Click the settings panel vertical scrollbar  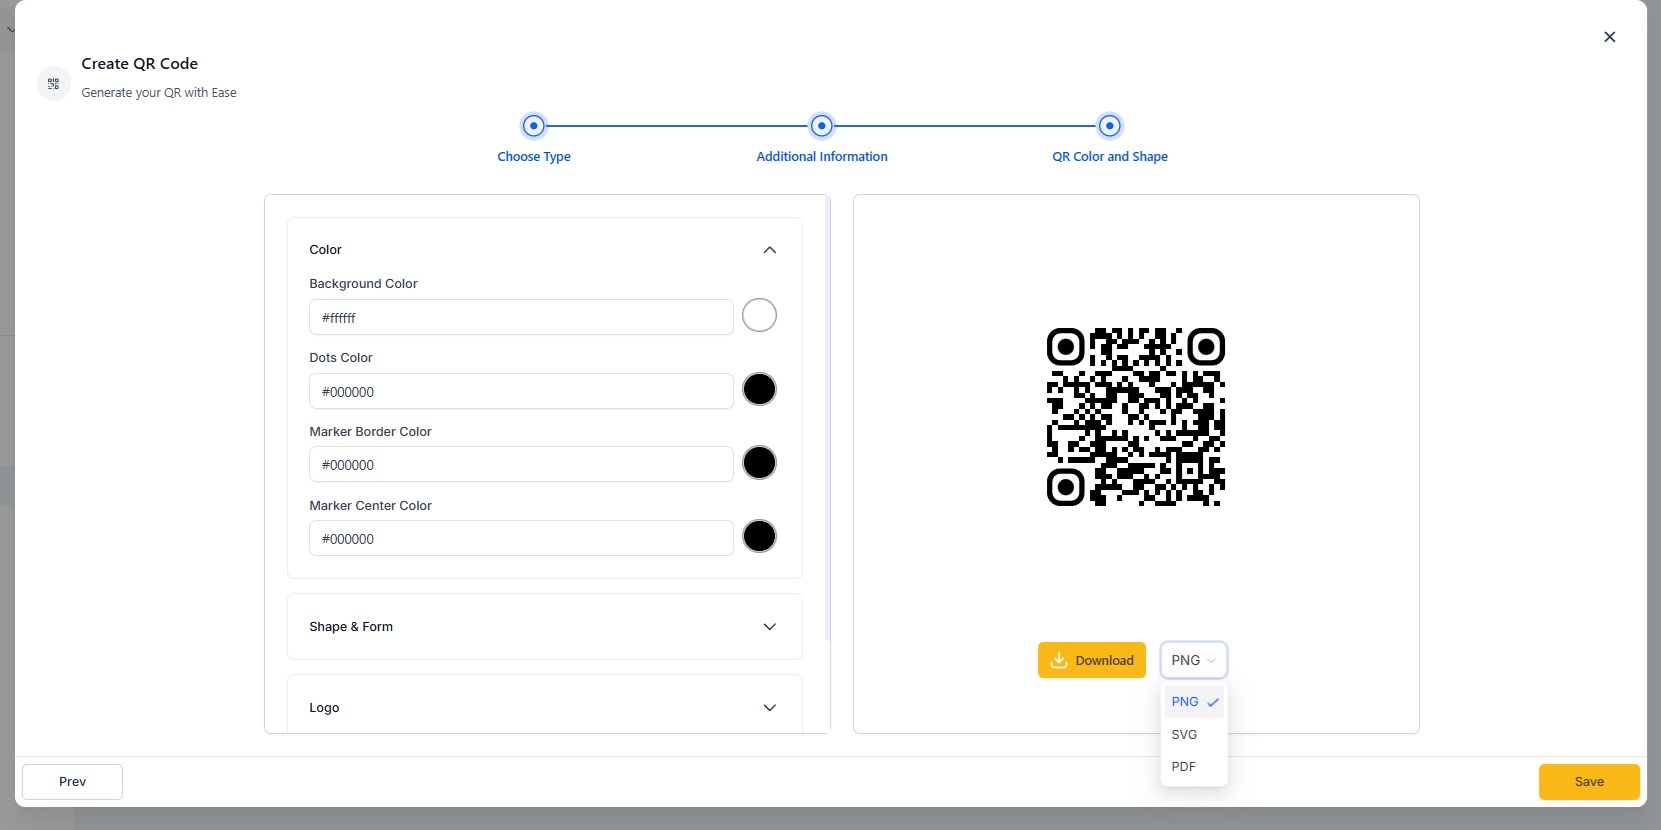click(828, 418)
